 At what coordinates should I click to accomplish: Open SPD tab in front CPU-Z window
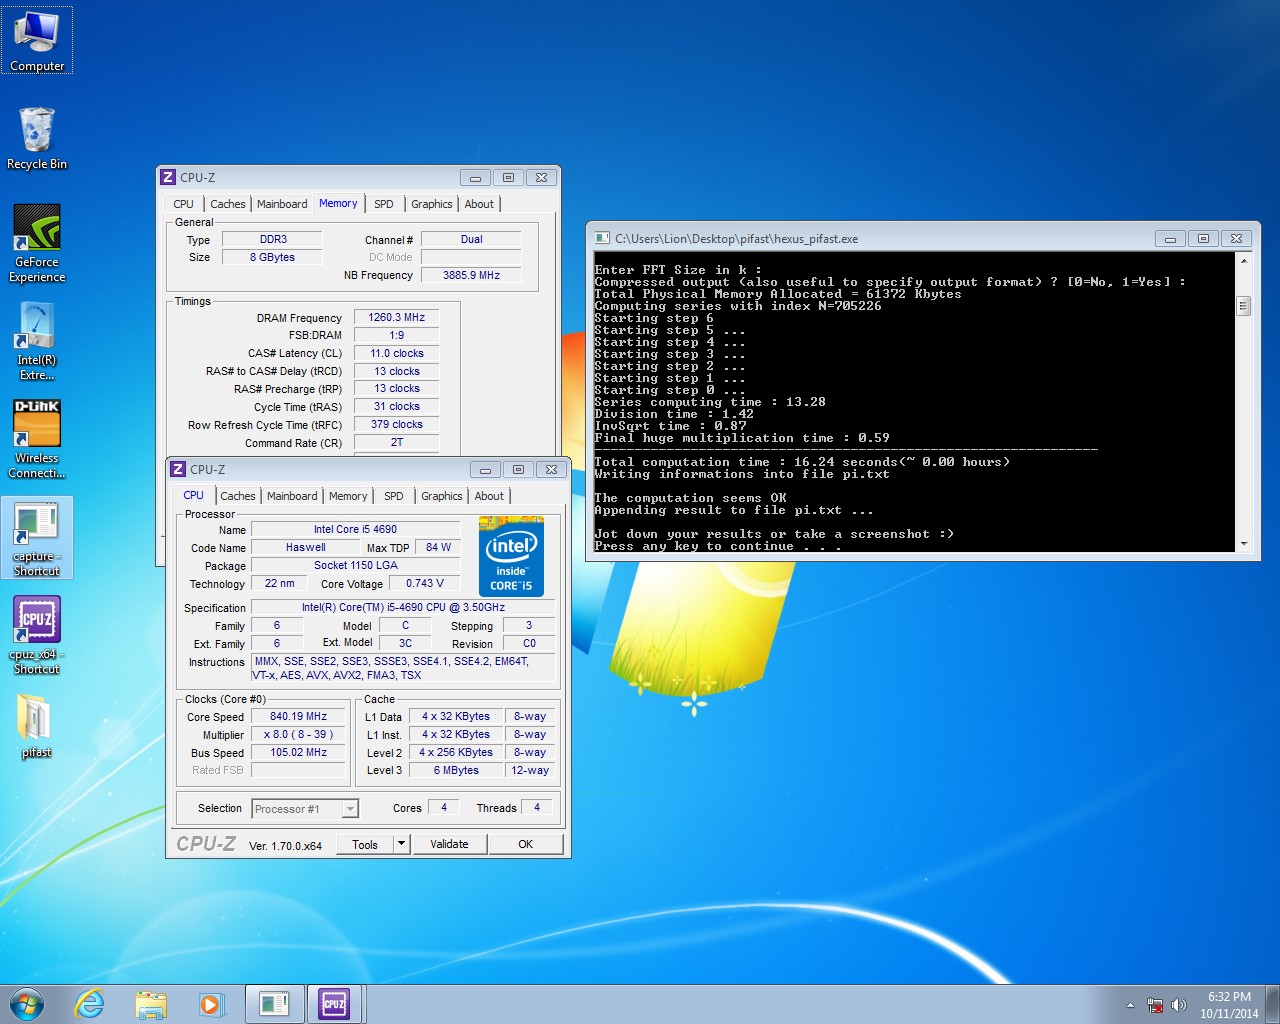[x=394, y=496]
